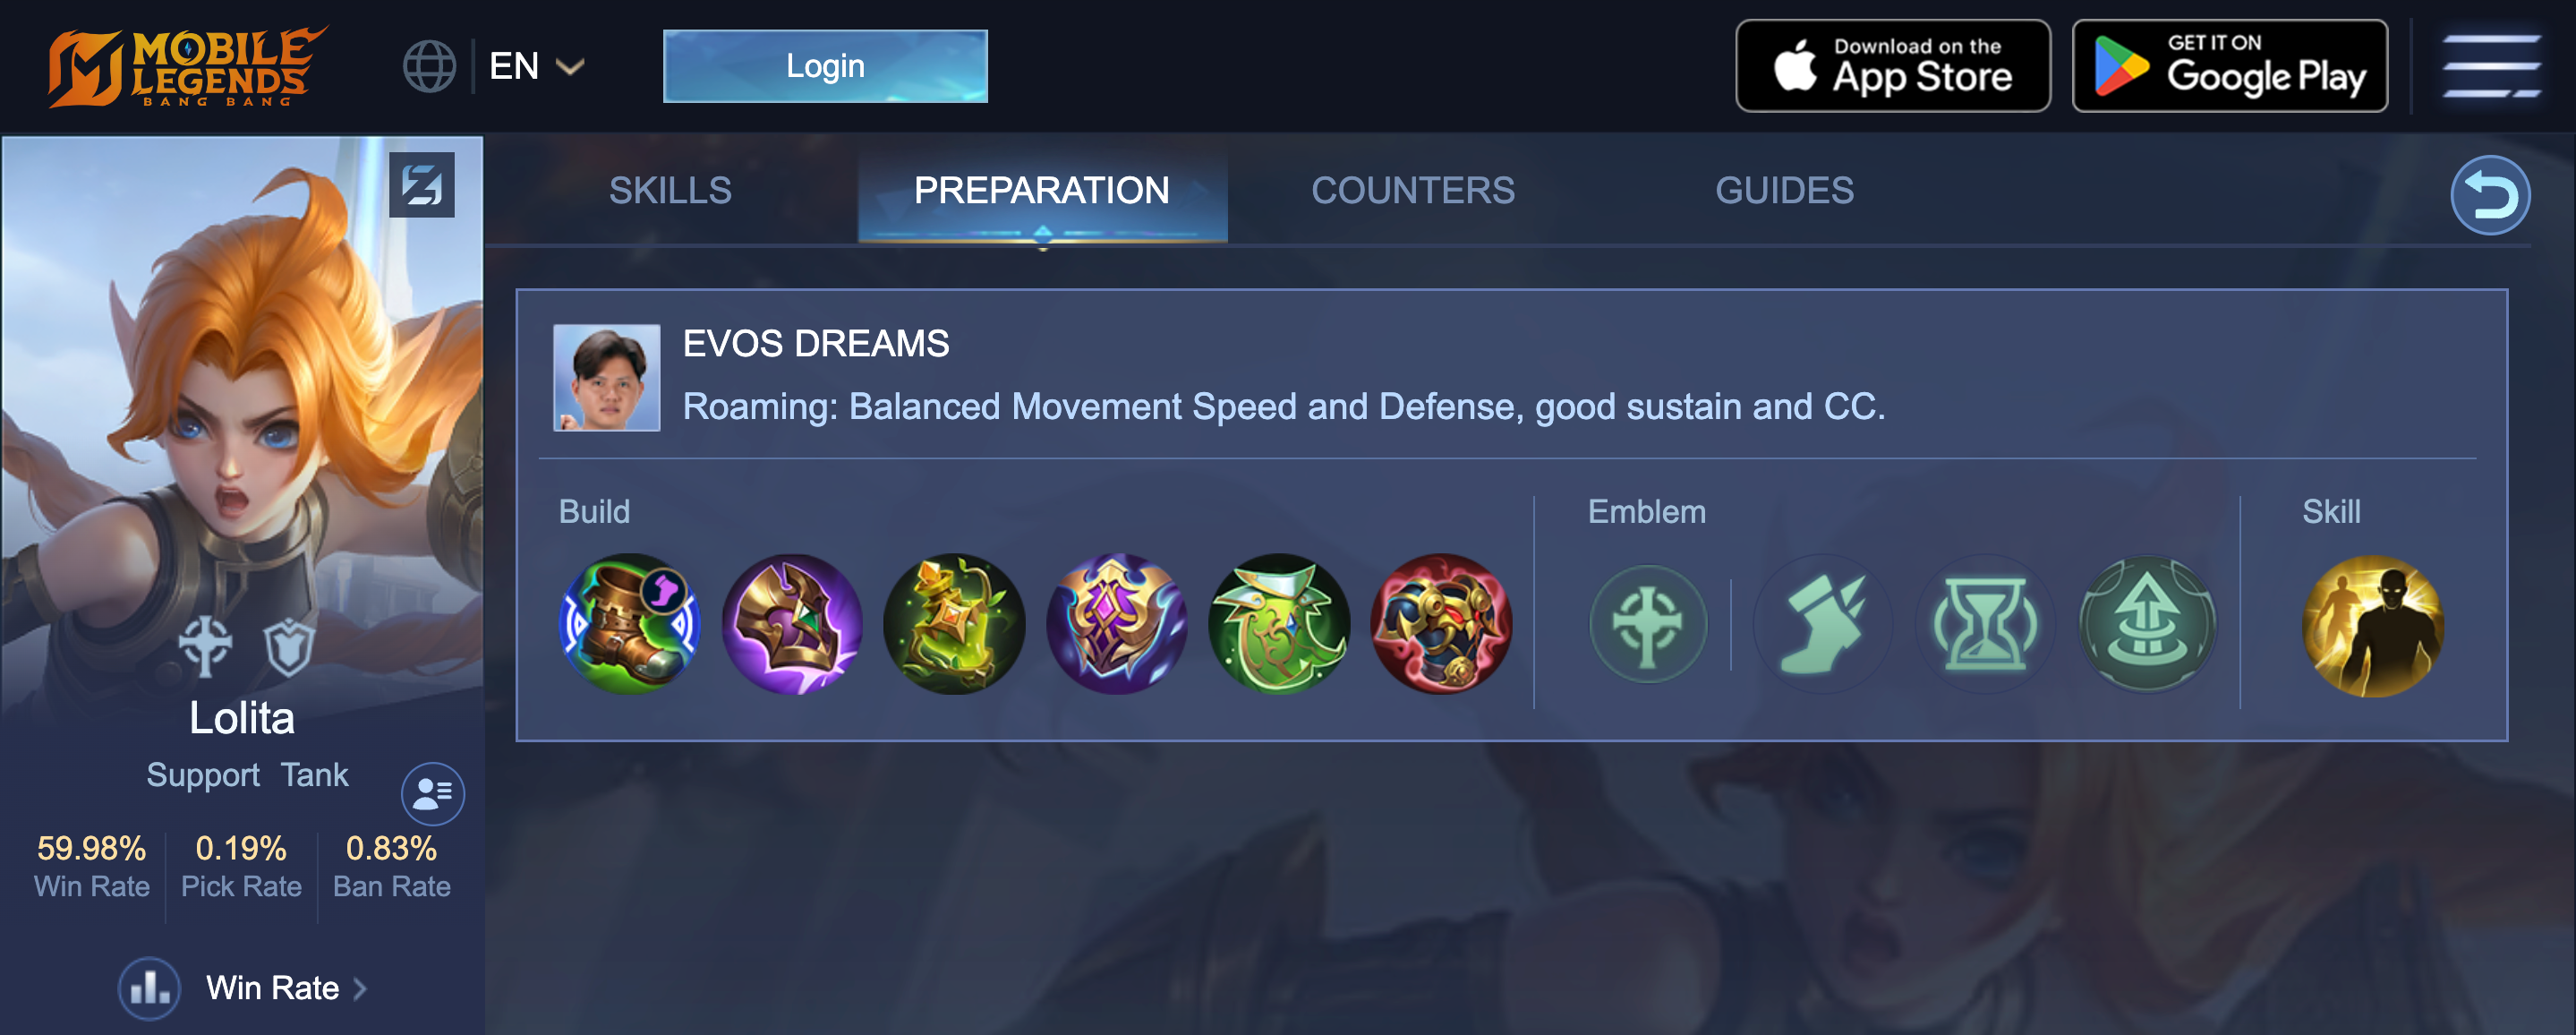Click the circular back arrow icon
Screen dimensions: 2576x1035
[x=2489, y=195]
